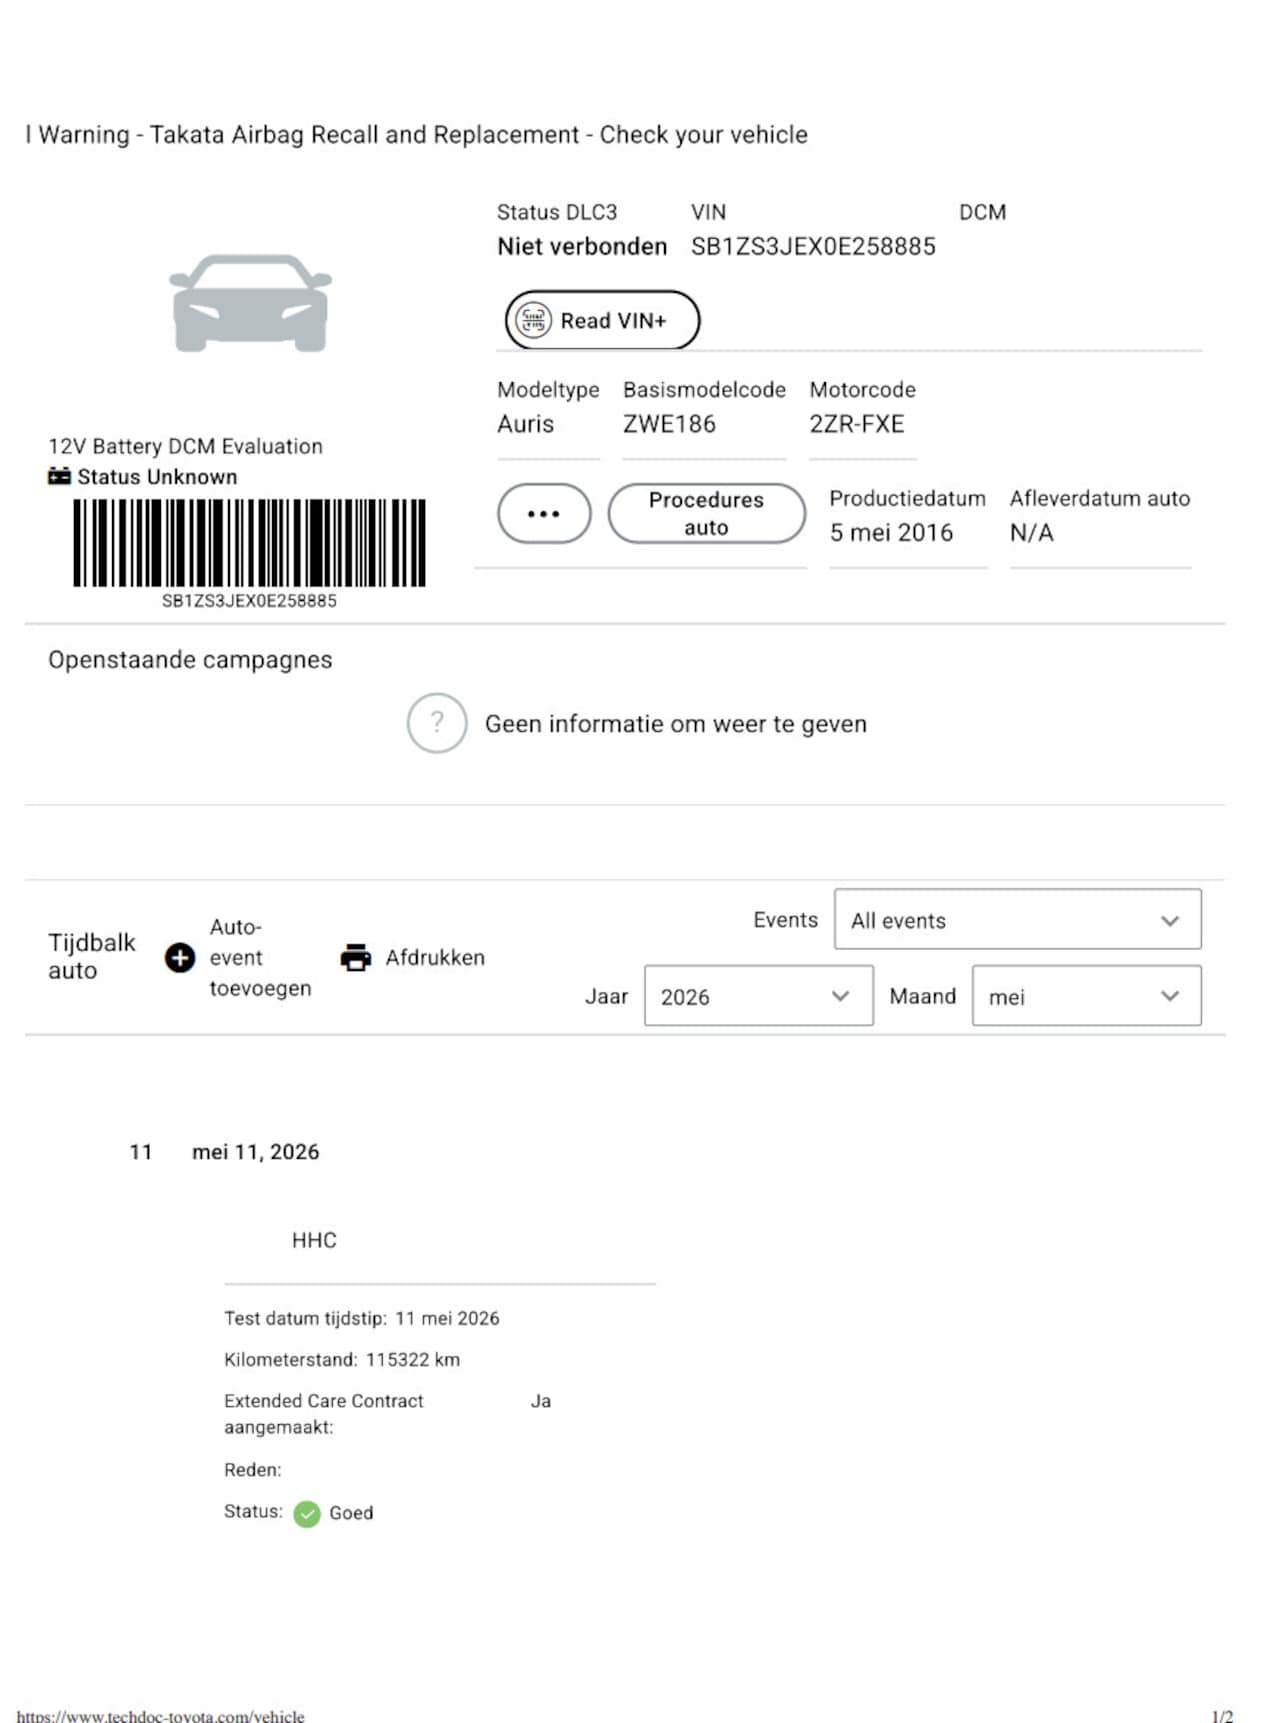Click the question mark circle icon
Screen dimensions: 1280x1723
[437, 723]
